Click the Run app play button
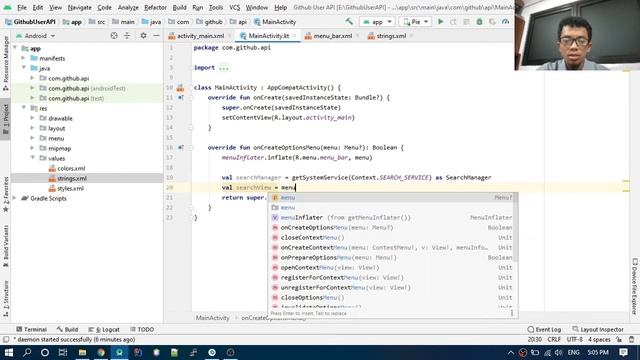Image resolution: width=640 pixels, height=360 pixels. coord(440,22)
